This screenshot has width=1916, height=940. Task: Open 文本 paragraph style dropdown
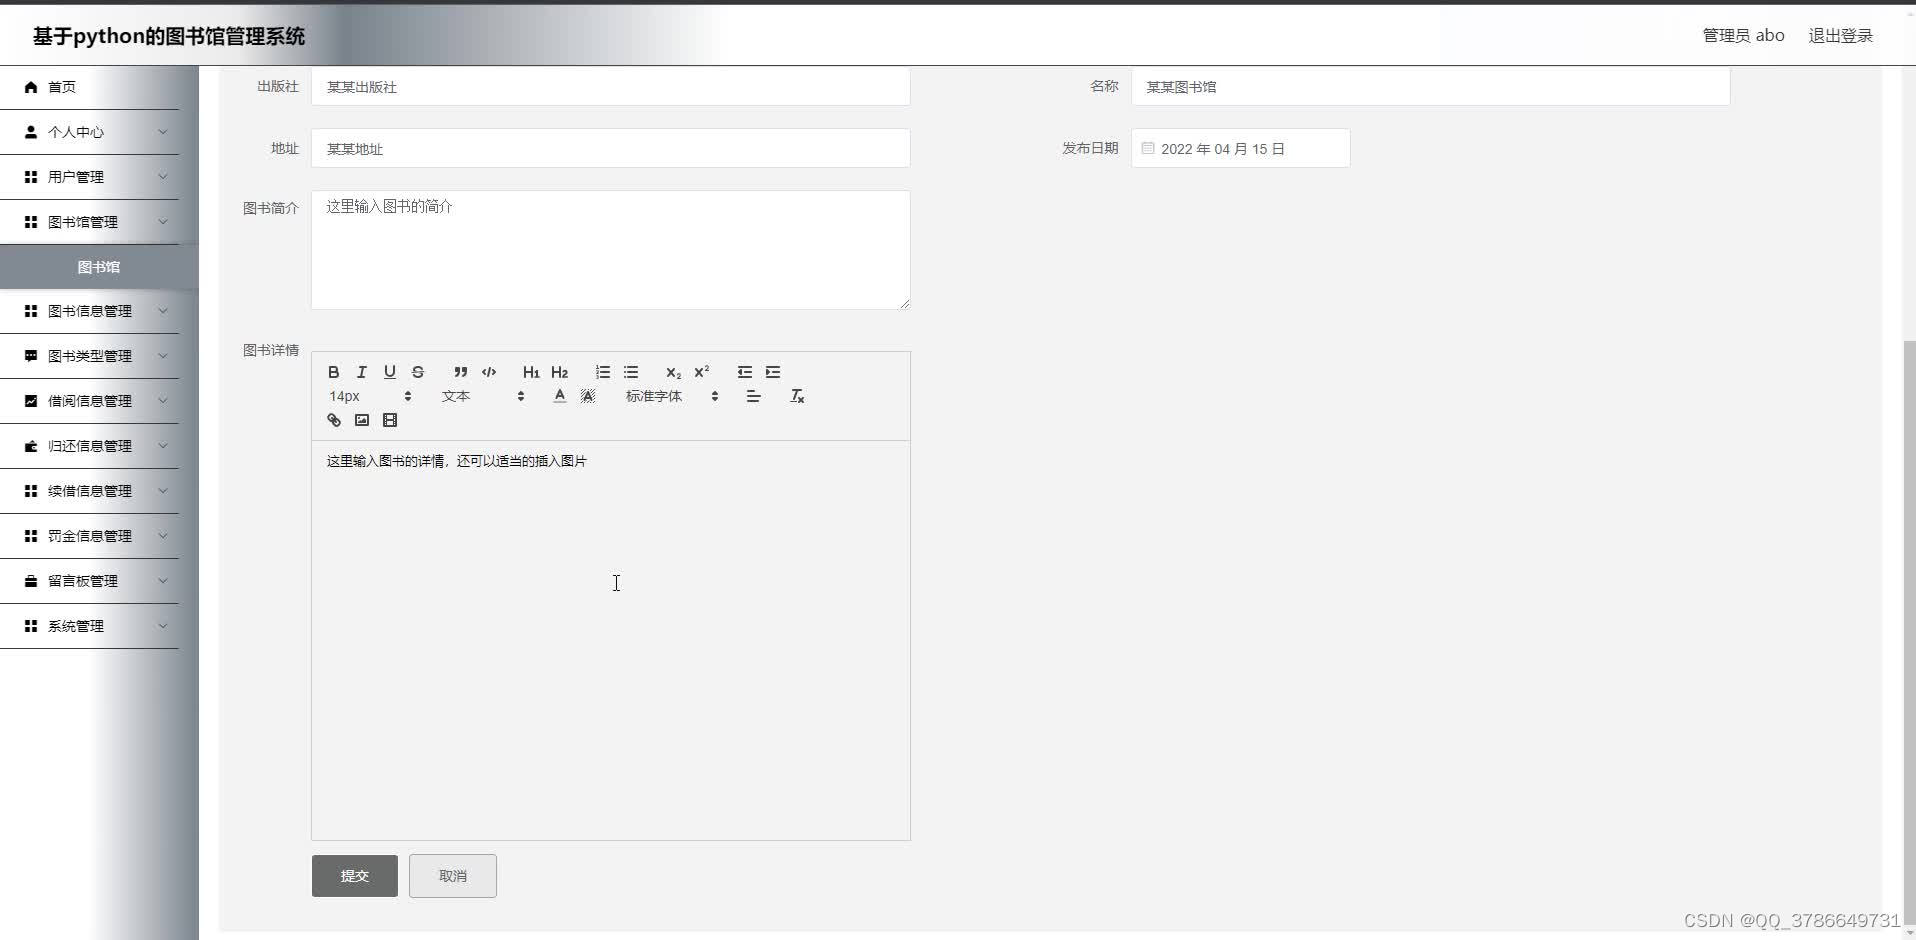pyautogui.click(x=482, y=396)
